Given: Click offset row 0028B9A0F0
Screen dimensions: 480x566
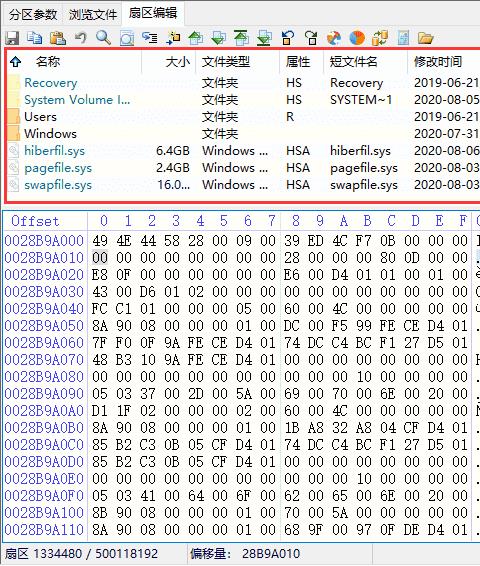Looking at the screenshot, I should point(44,496).
